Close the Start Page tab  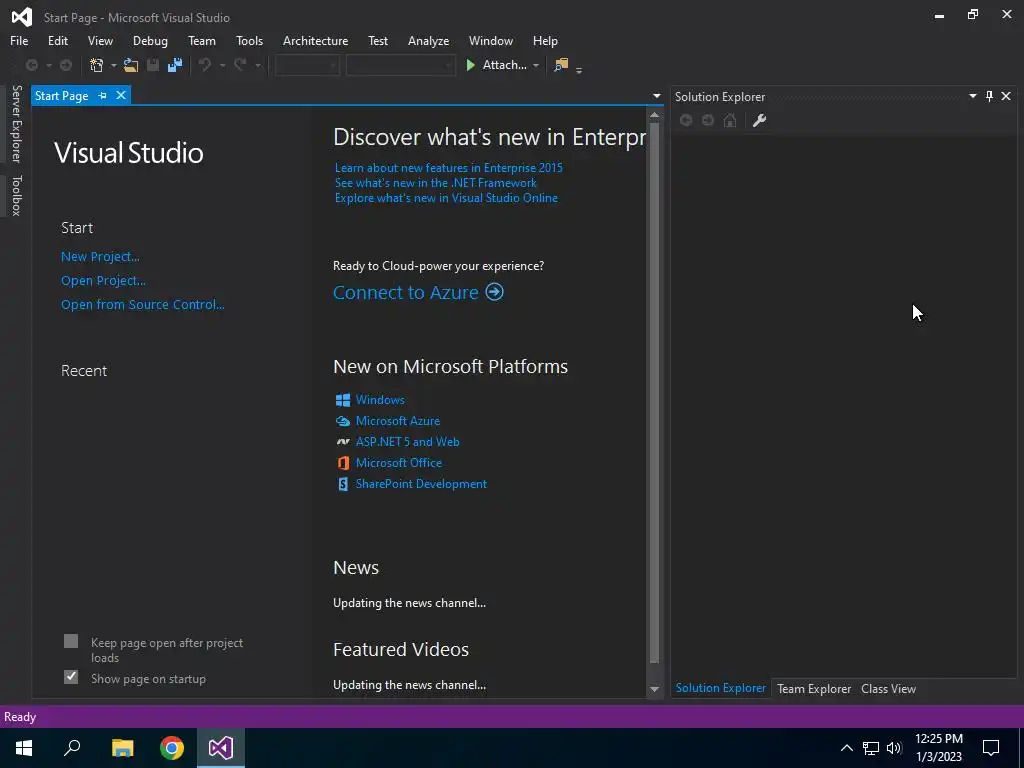coord(121,95)
